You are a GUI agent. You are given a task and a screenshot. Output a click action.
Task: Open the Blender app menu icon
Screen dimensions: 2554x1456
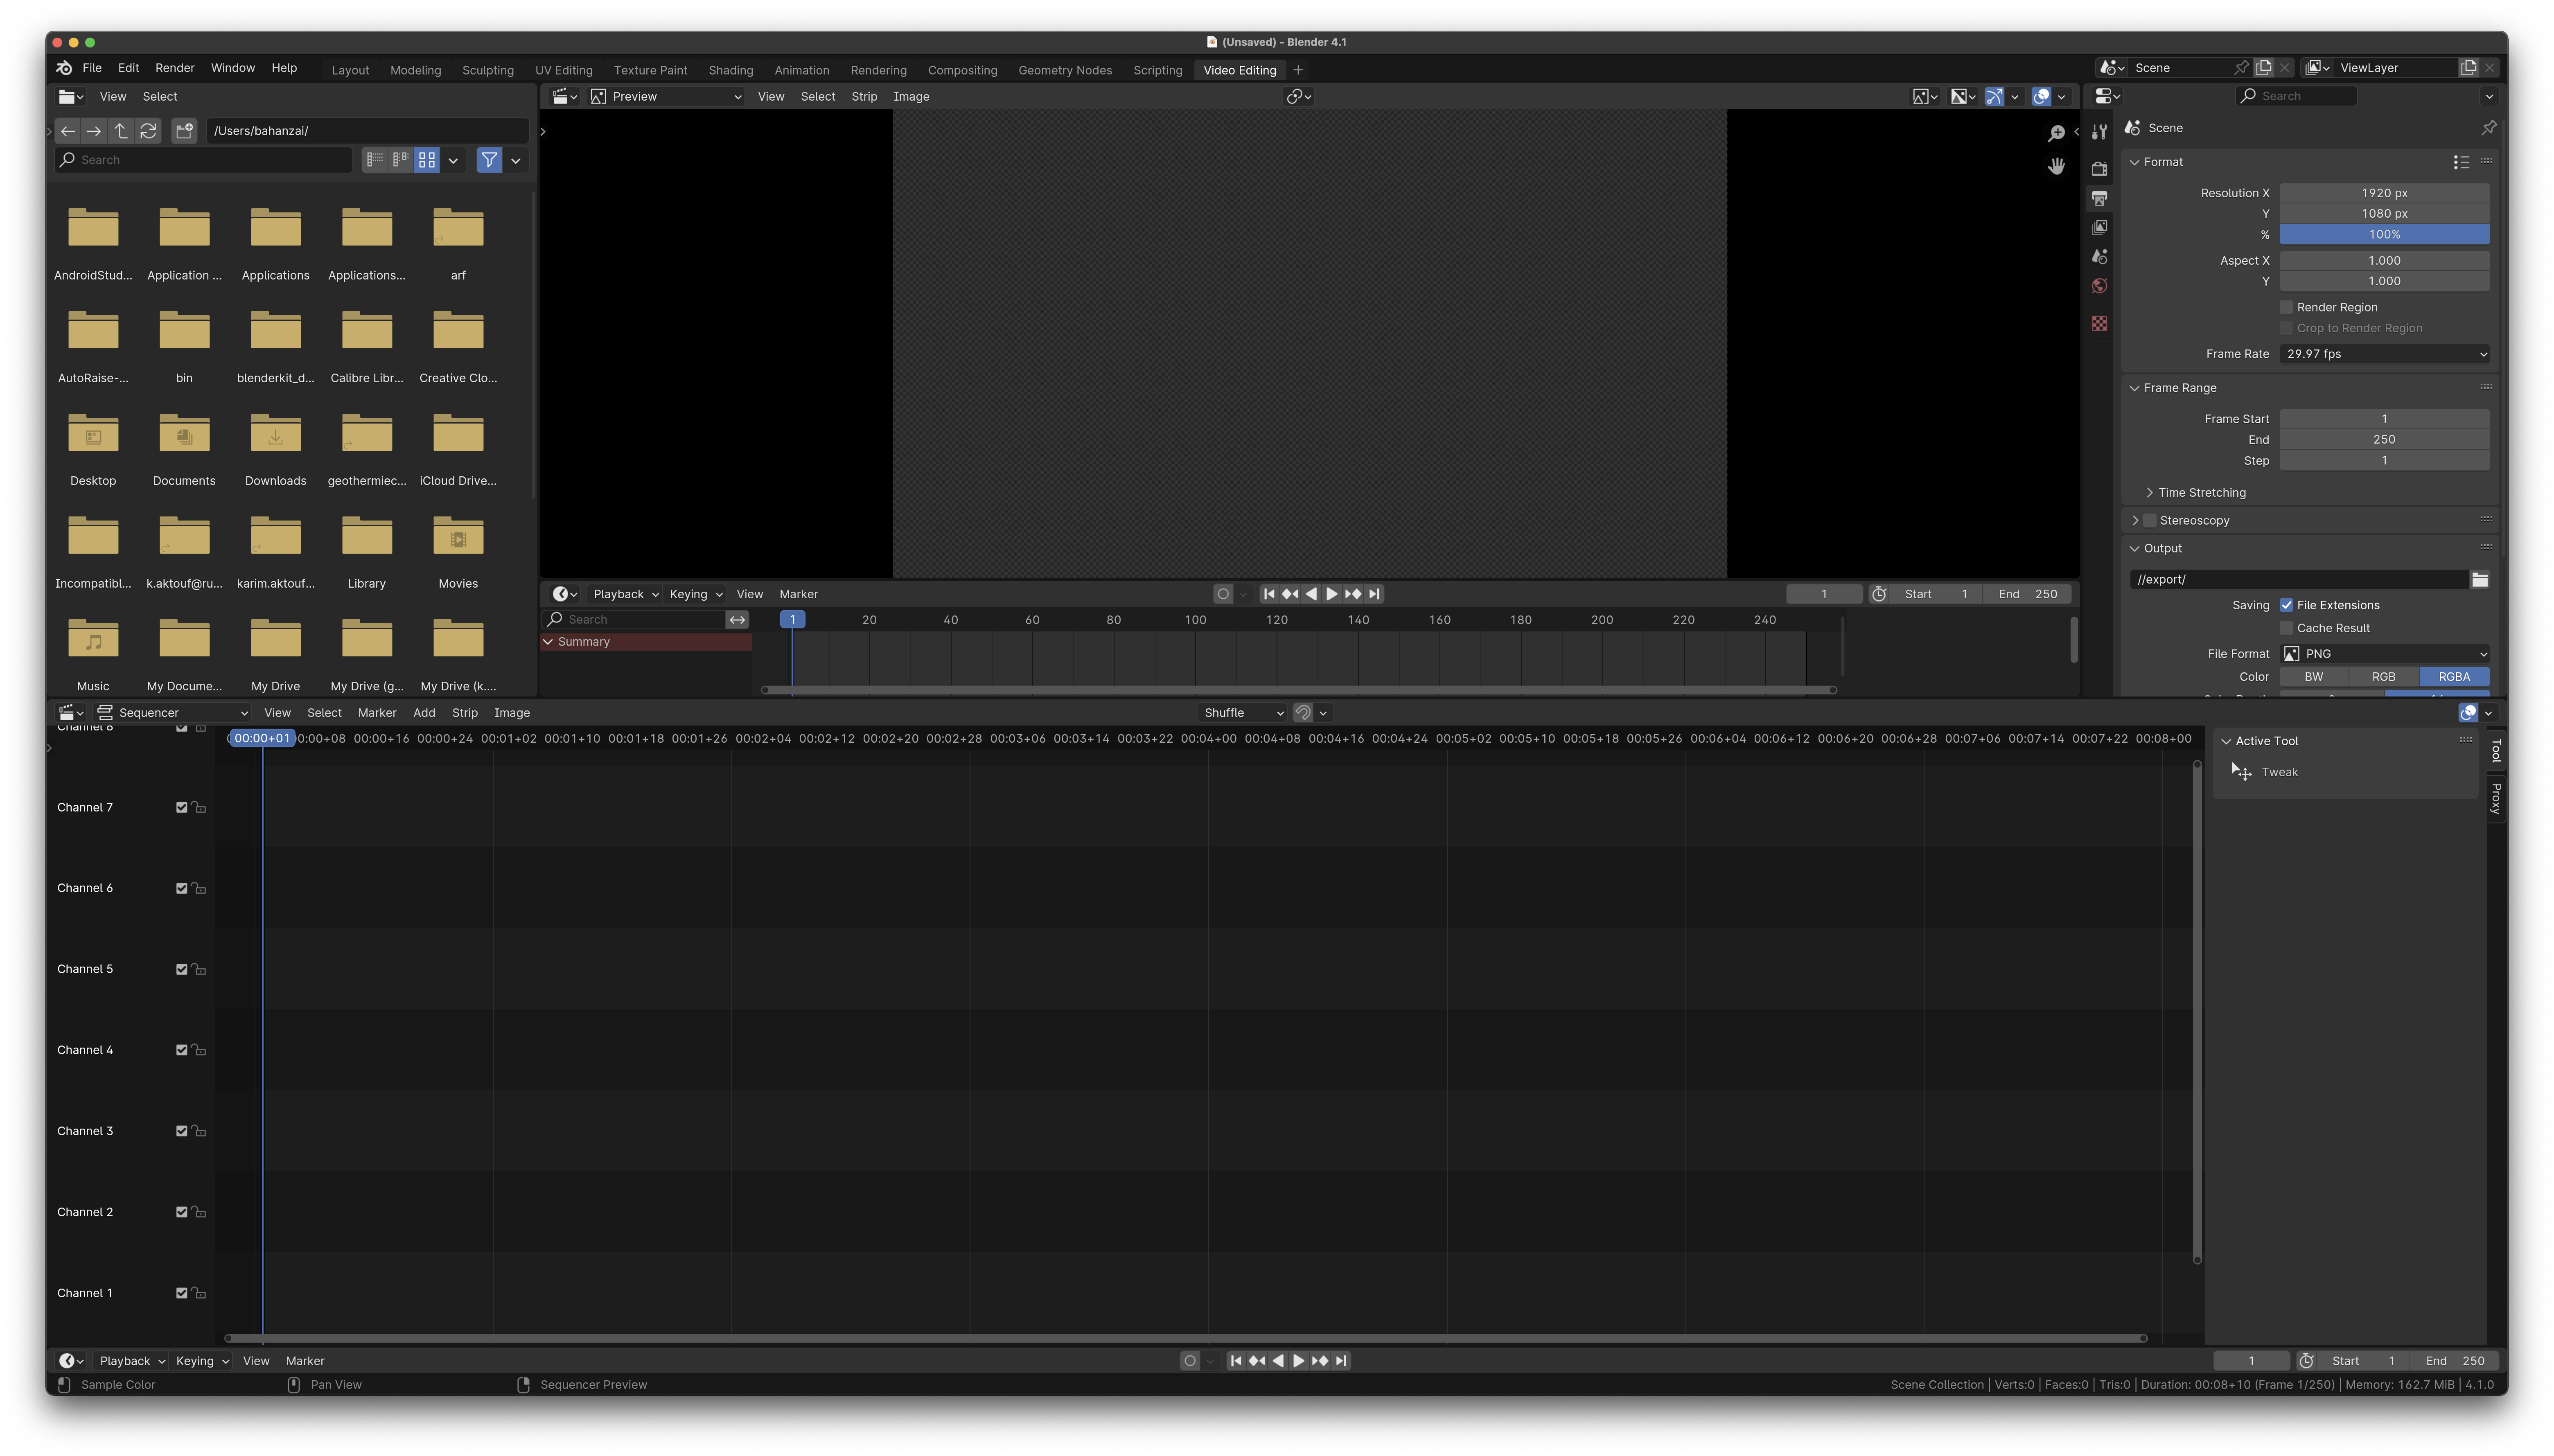(x=64, y=68)
